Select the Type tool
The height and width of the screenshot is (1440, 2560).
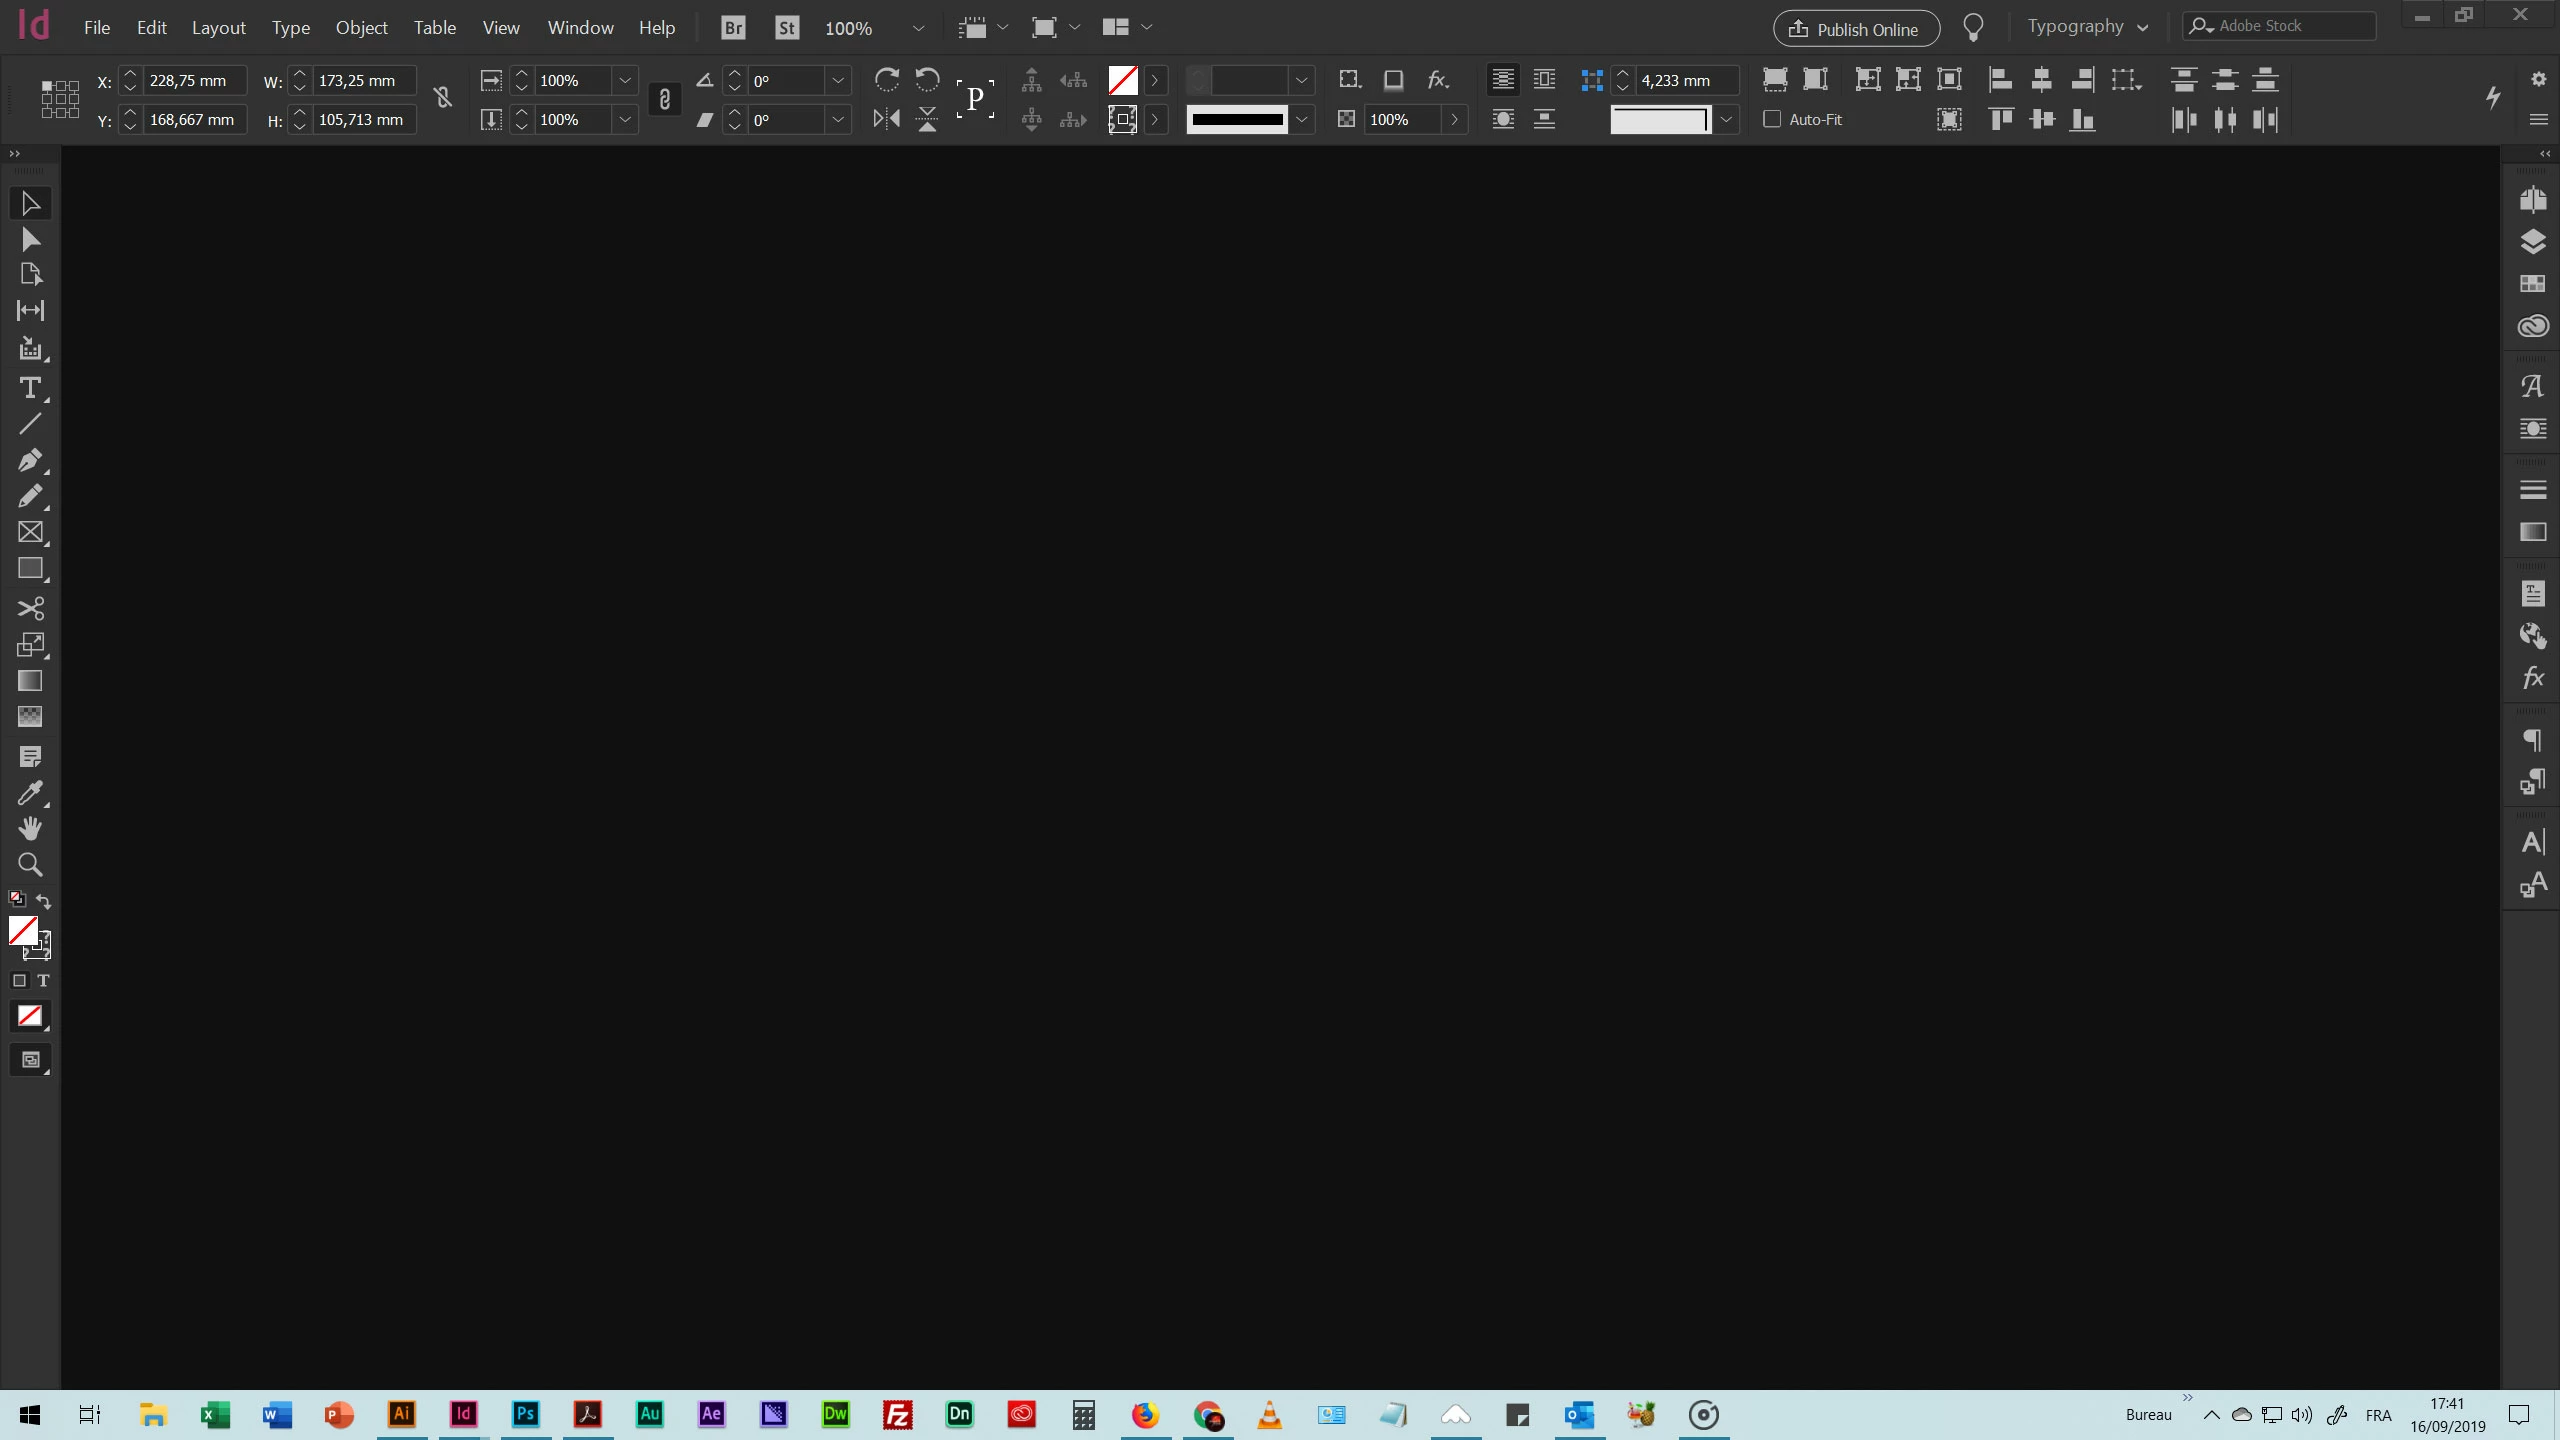(30, 388)
